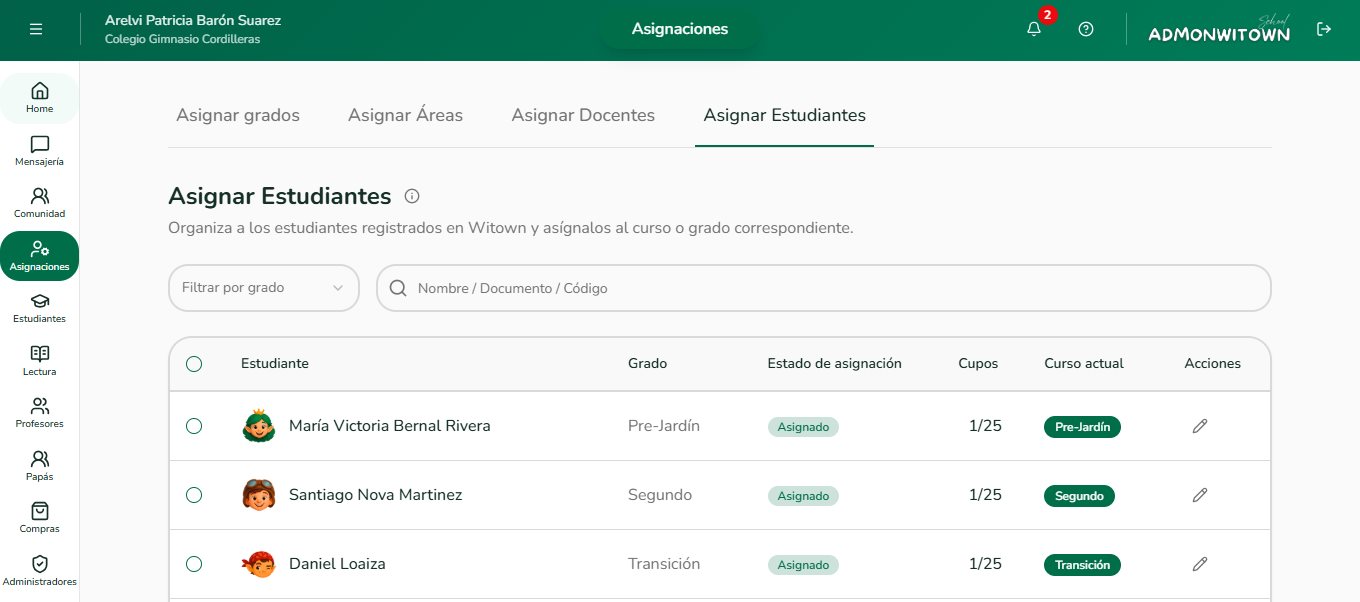Viewport: 1360px width, 602px height.
Task: Click the Segundo course badge
Action: [x=1079, y=496]
